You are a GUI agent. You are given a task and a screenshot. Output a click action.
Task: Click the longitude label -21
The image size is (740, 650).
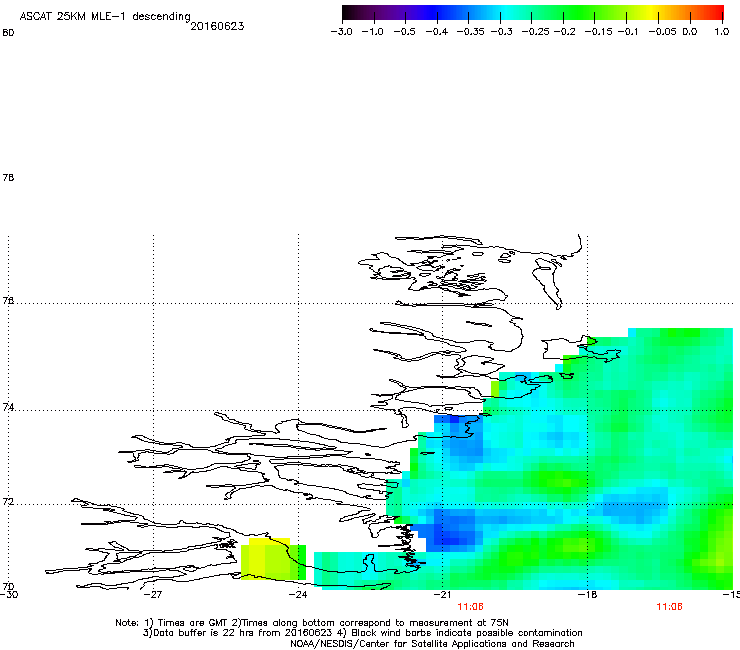pos(442,595)
